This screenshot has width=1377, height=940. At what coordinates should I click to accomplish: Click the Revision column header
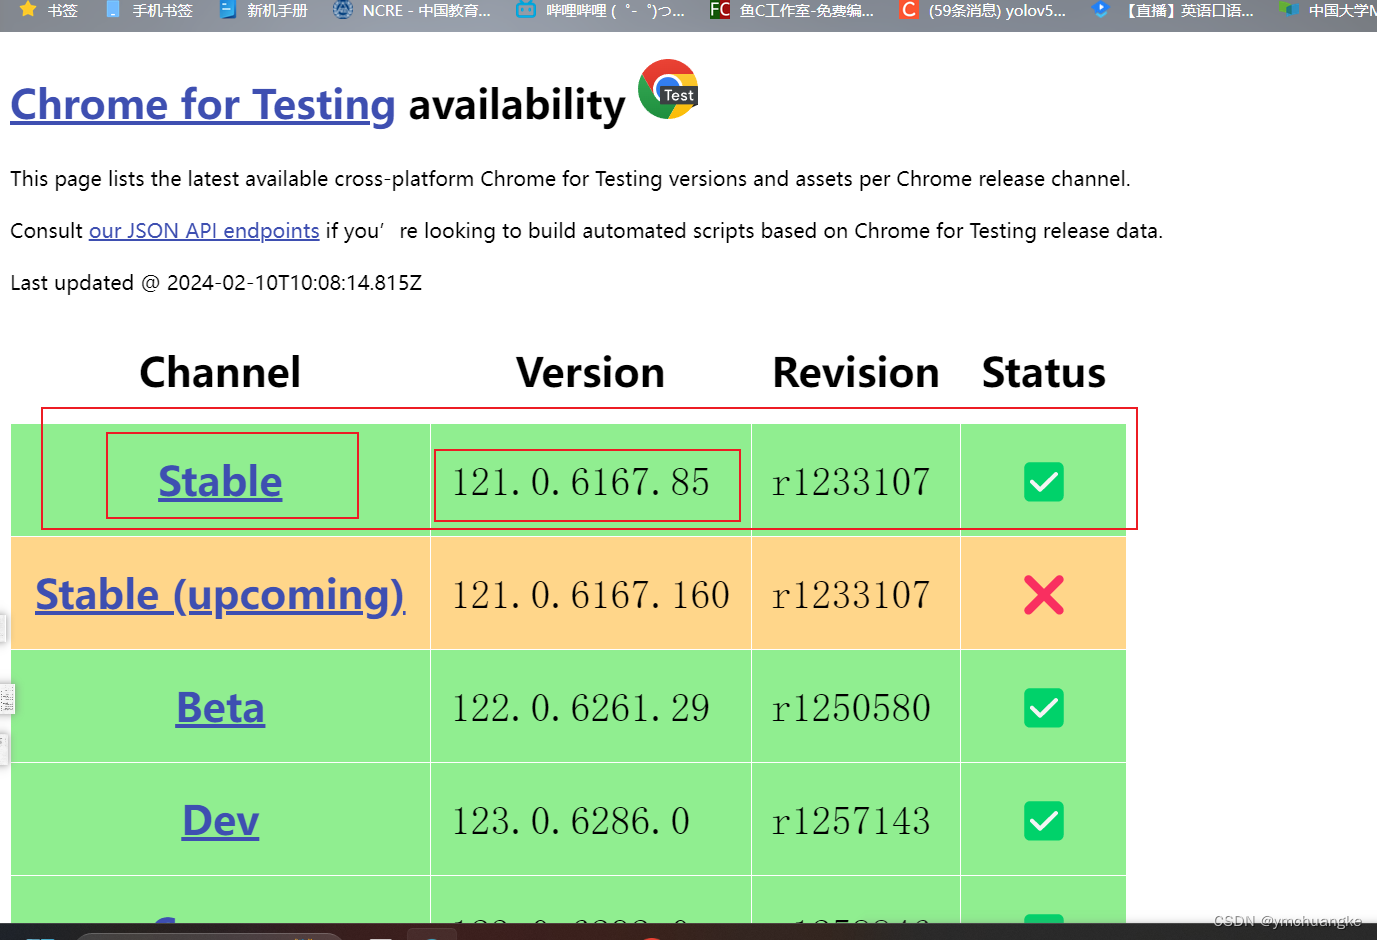(x=856, y=373)
